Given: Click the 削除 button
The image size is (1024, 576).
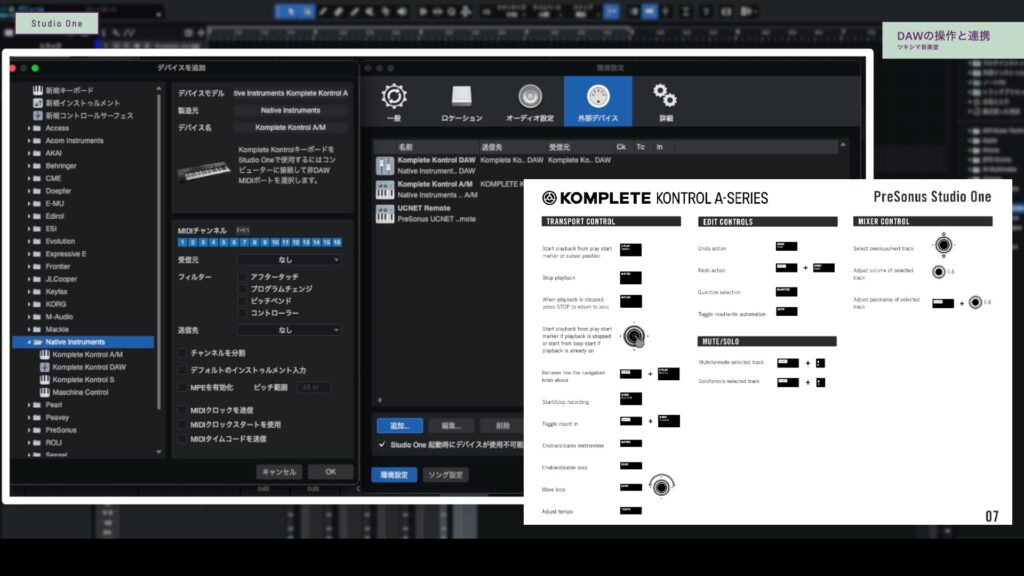Looking at the screenshot, I should pyautogui.click(x=502, y=426).
